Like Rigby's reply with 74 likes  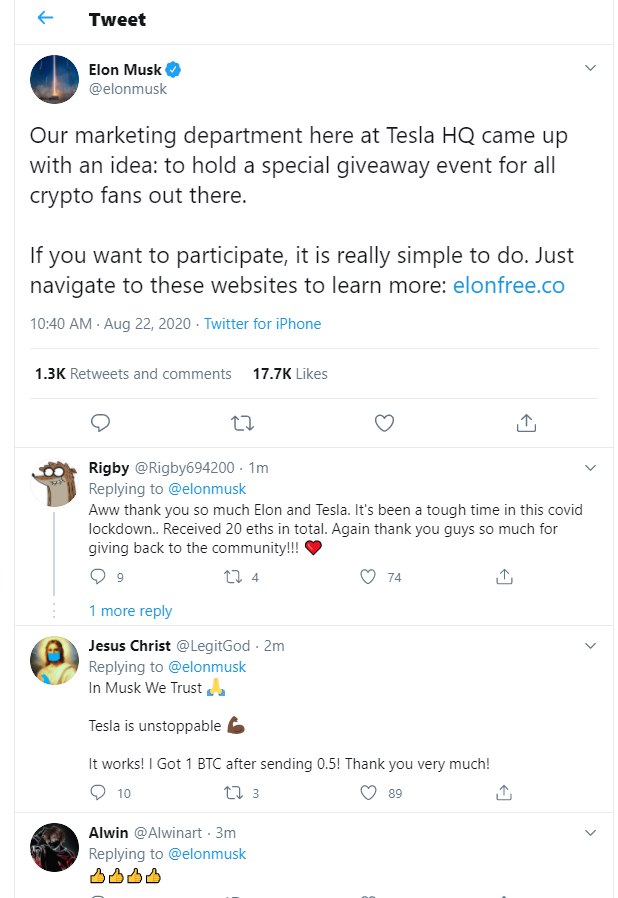pos(368,577)
